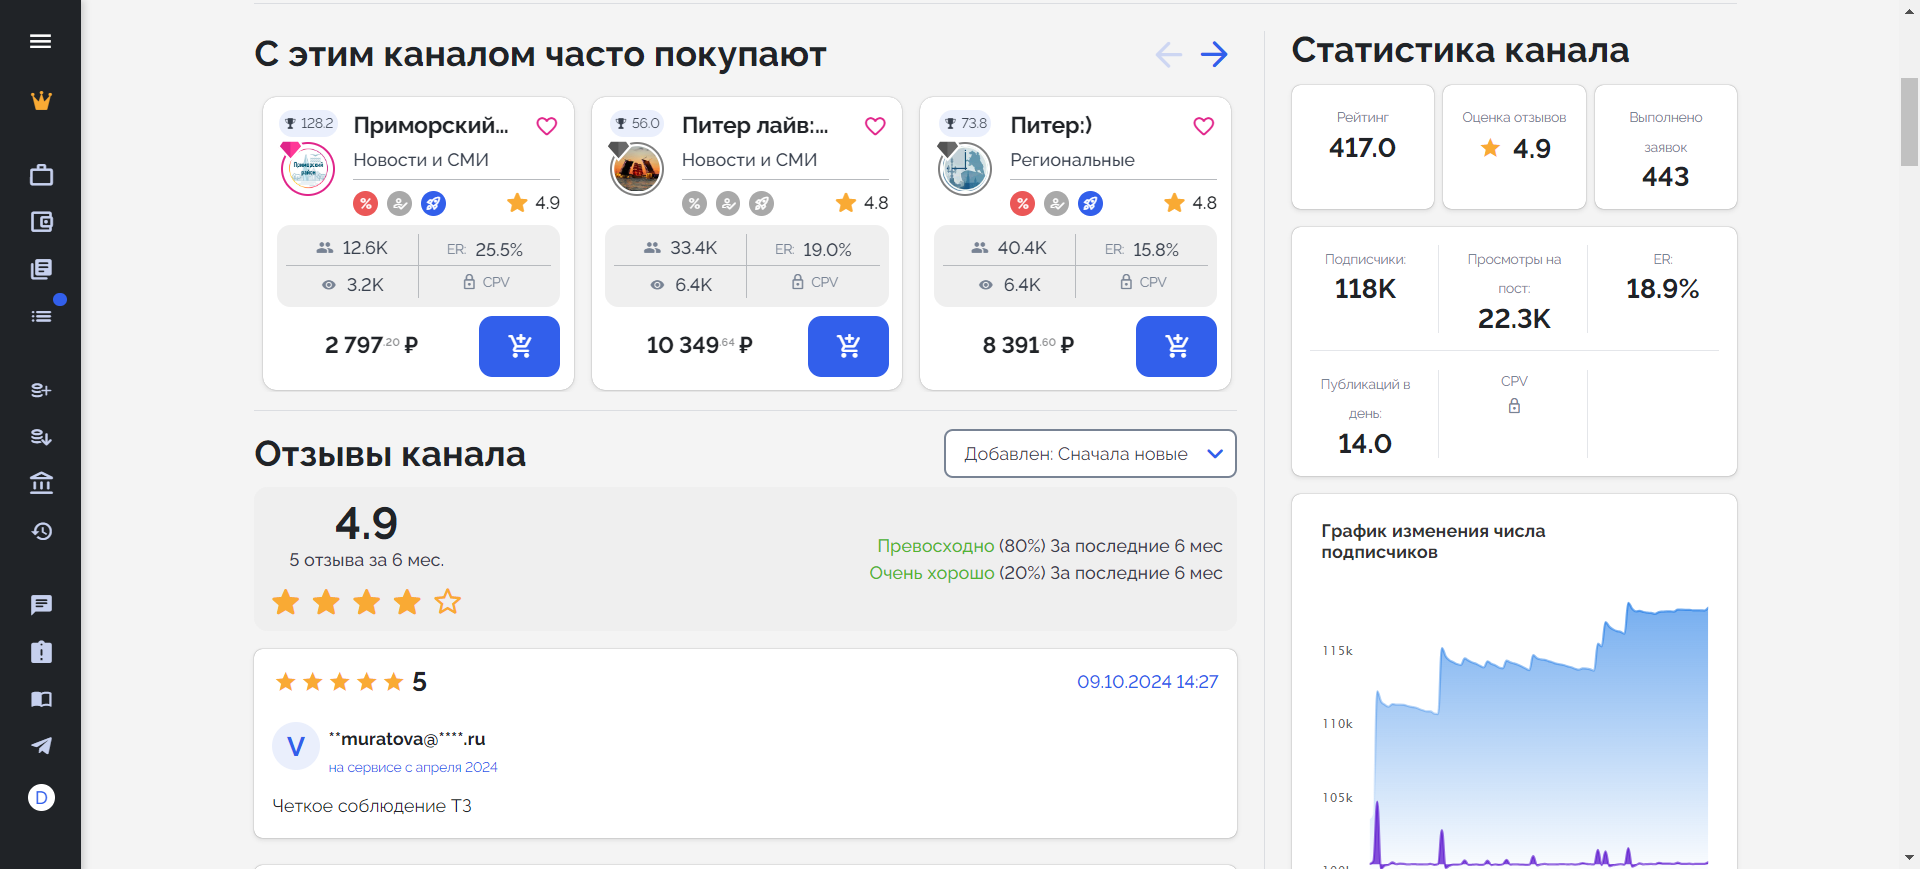Expand the reviews sort dropdown Сначала новые

point(1090,454)
